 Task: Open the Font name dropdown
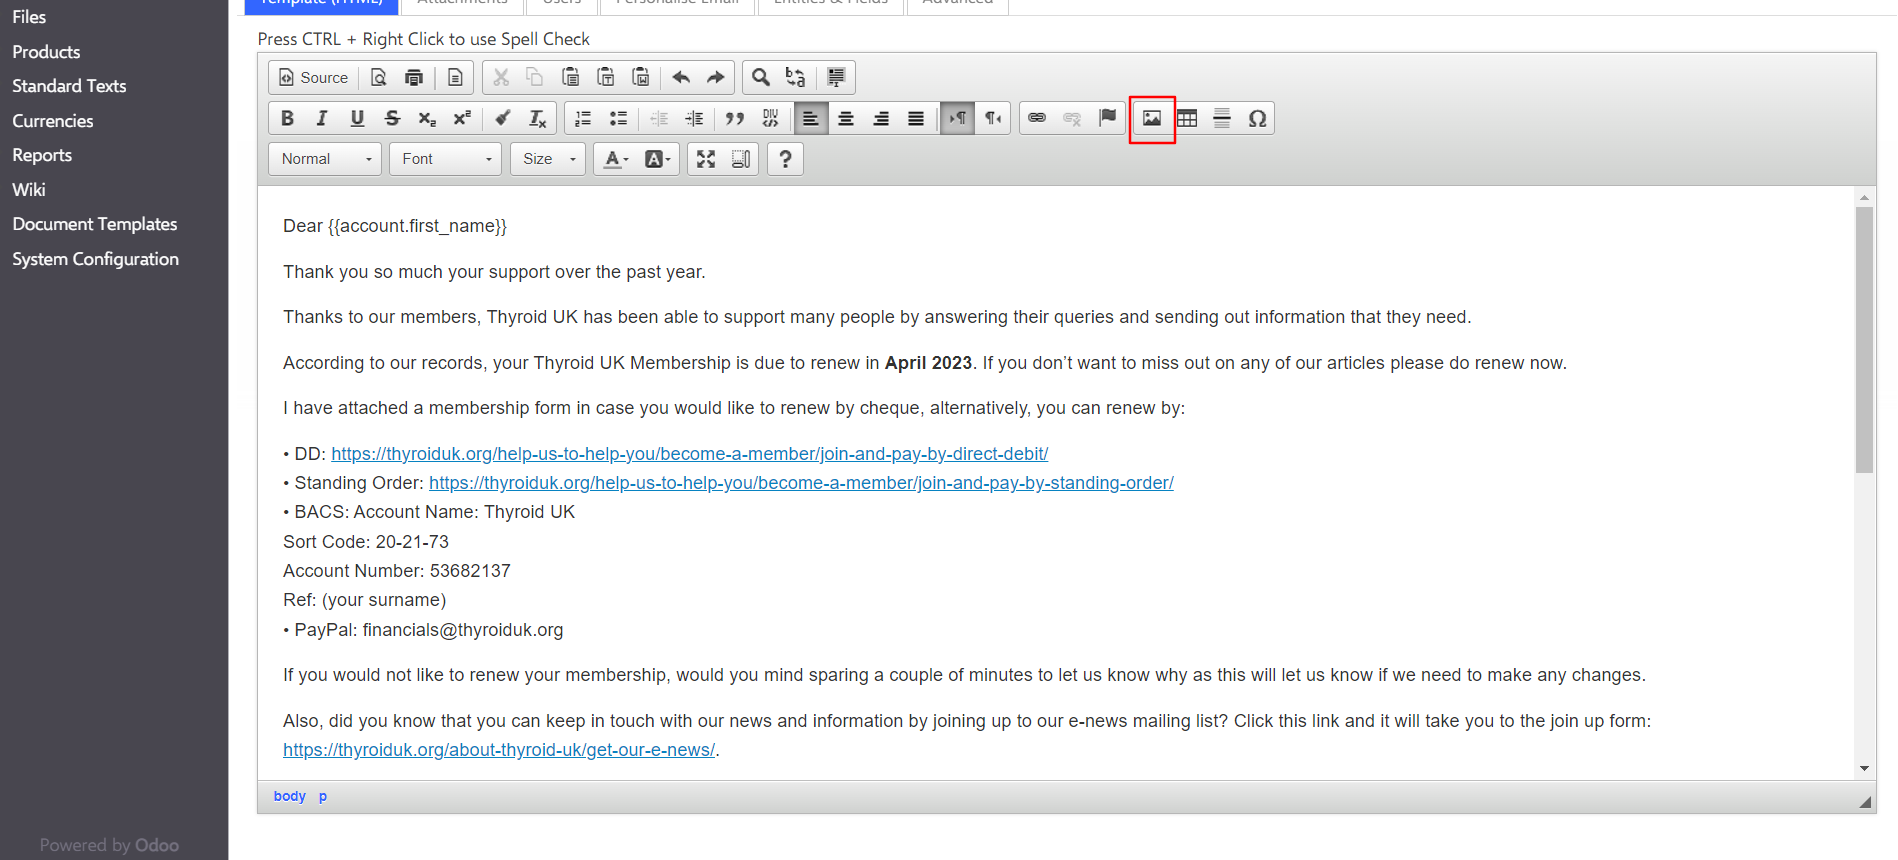pyautogui.click(x=445, y=159)
